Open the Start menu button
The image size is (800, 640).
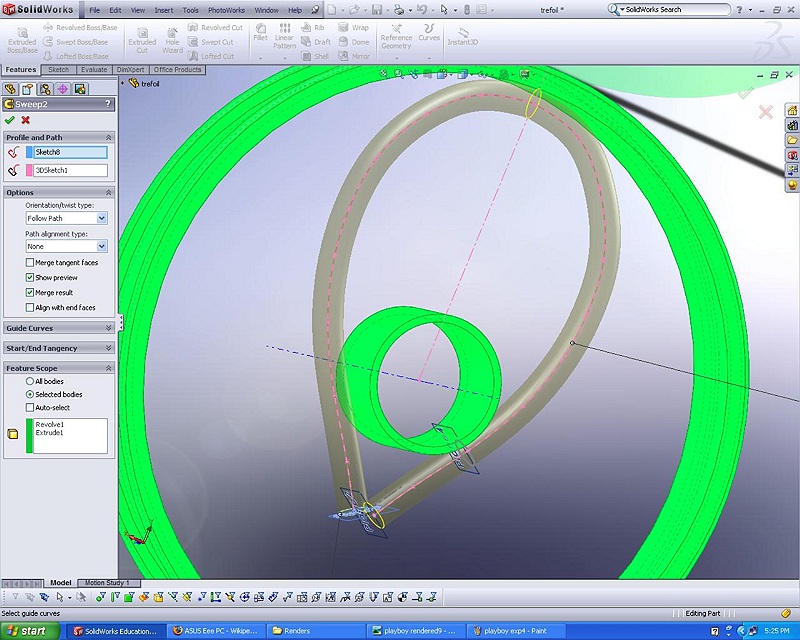pyautogui.click(x=34, y=631)
